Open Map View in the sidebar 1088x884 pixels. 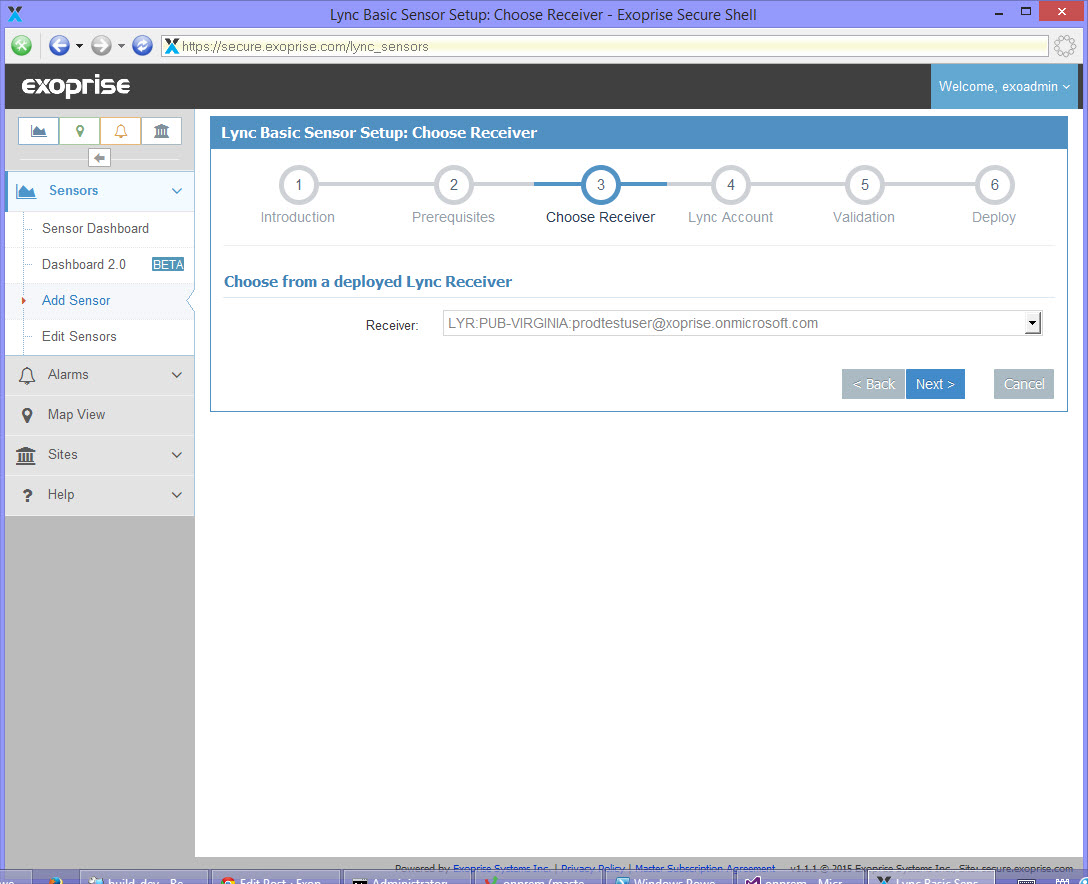tap(100, 415)
